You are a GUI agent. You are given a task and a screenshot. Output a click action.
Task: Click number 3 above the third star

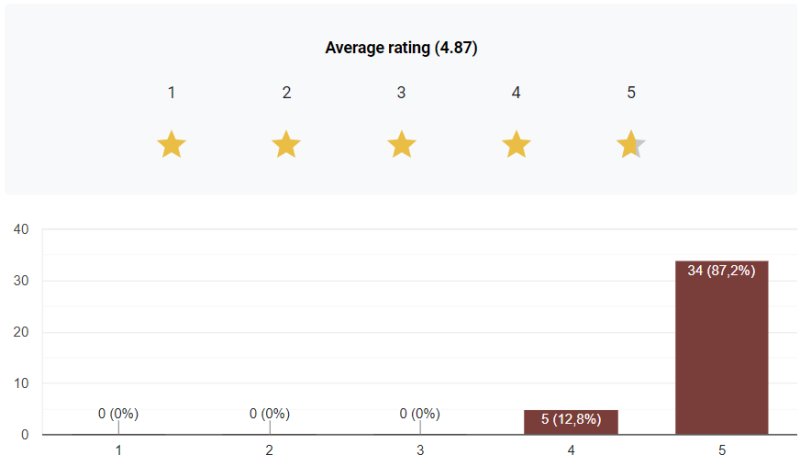401,93
